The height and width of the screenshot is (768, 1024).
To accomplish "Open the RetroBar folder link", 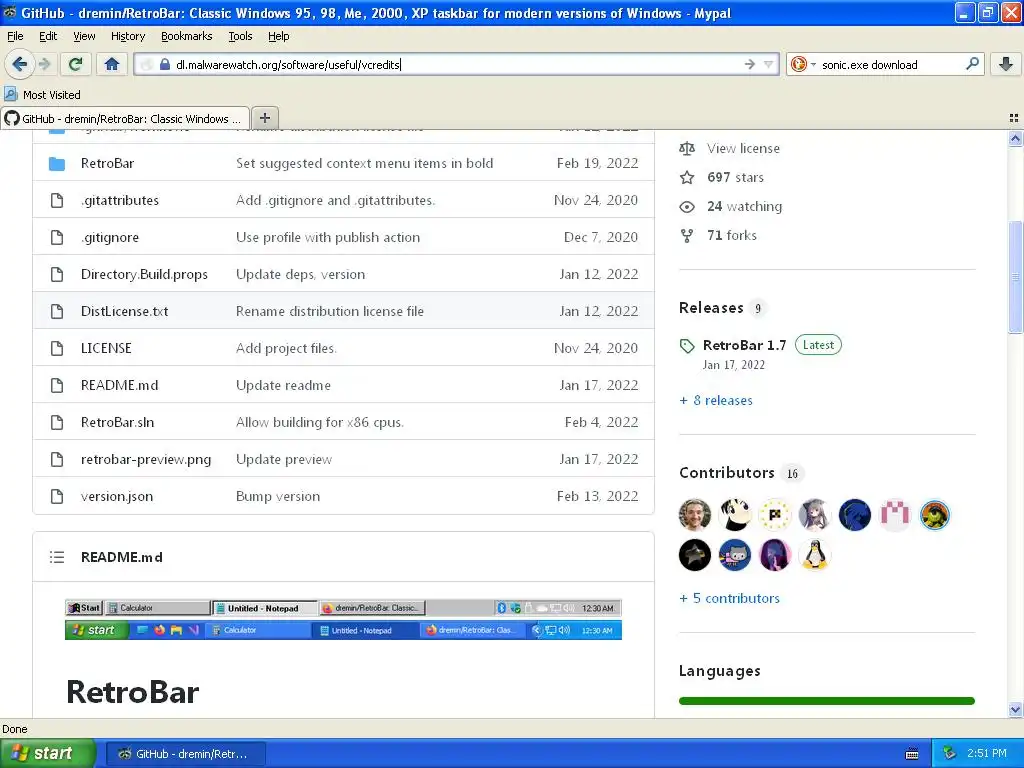I will click(x=107, y=163).
